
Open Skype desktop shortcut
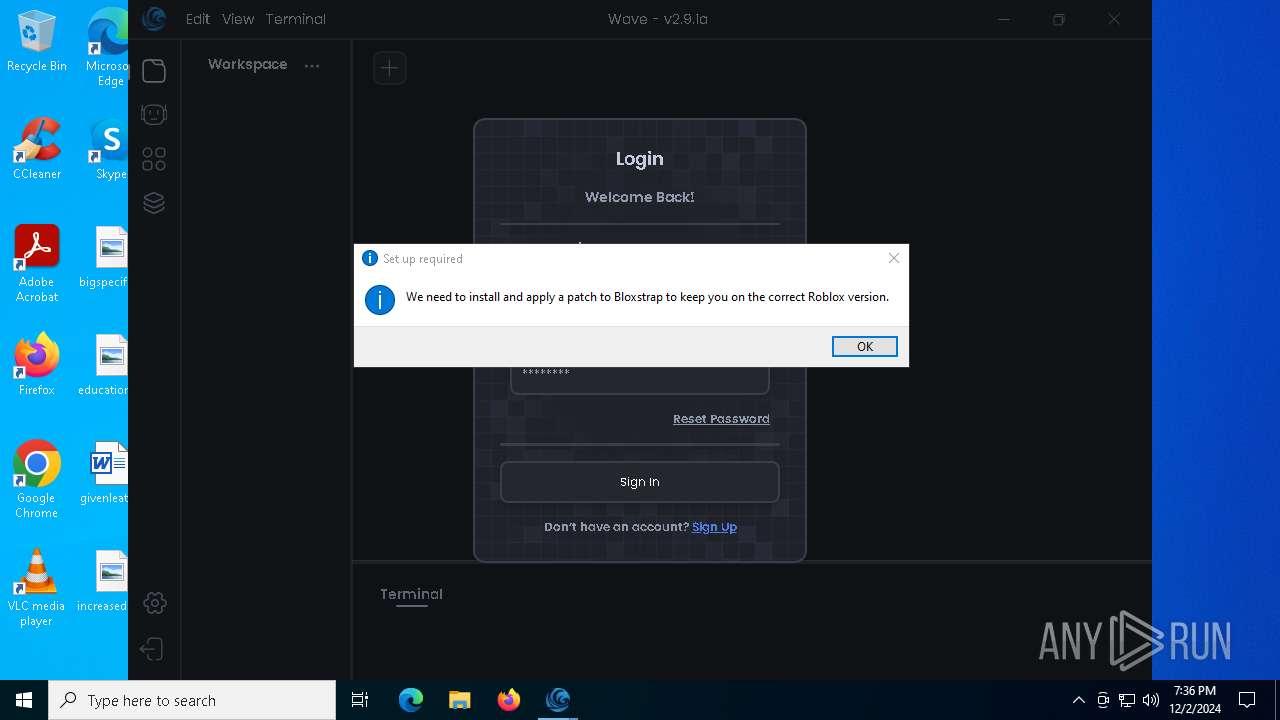[x=109, y=148]
